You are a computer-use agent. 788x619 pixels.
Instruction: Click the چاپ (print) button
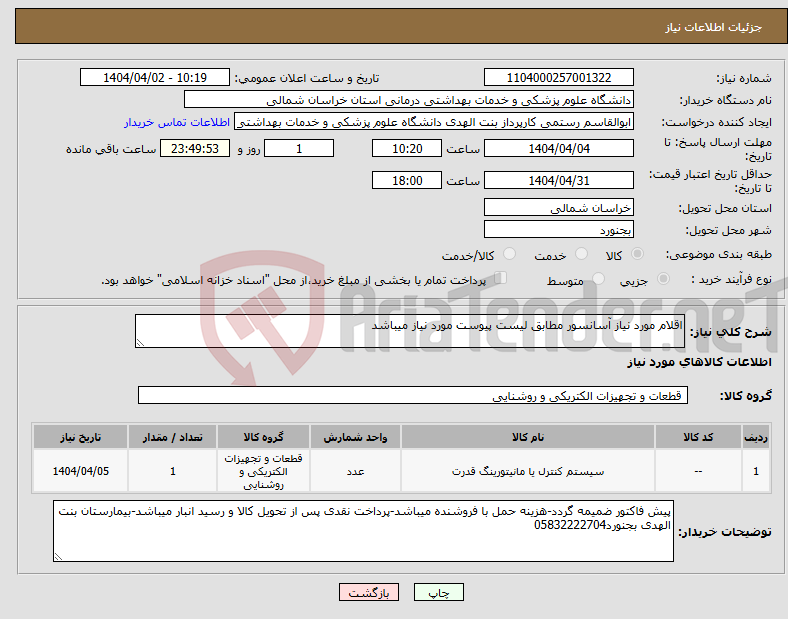438,592
